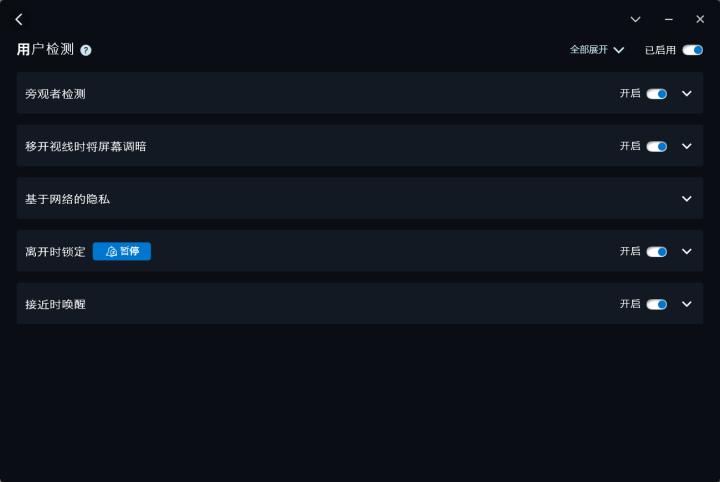This screenshot has height=482, width=720.
Task: Open the title bar dropdown chevron
Action: pyautogui.click(x=635, y=19)
